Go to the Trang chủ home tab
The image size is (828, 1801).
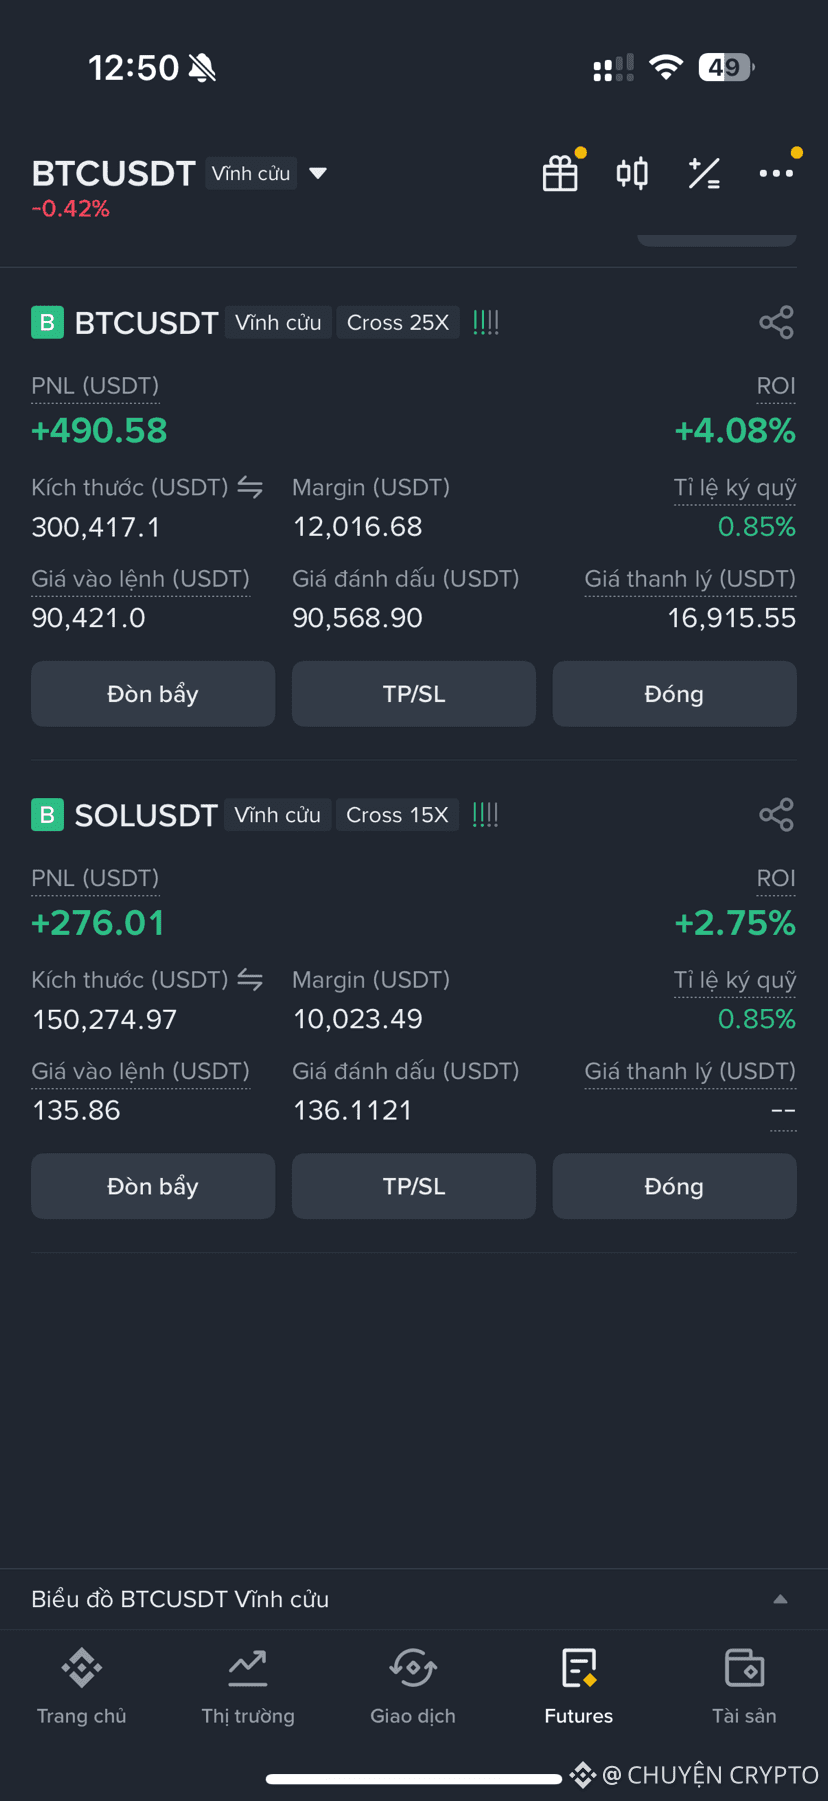[x=82, y=1687]
